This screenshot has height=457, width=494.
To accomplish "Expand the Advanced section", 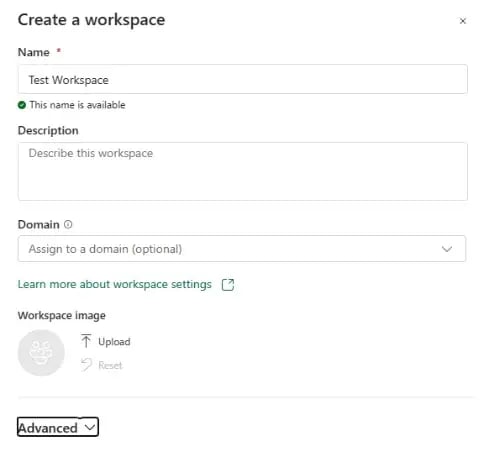I will [x=58, y=427].
